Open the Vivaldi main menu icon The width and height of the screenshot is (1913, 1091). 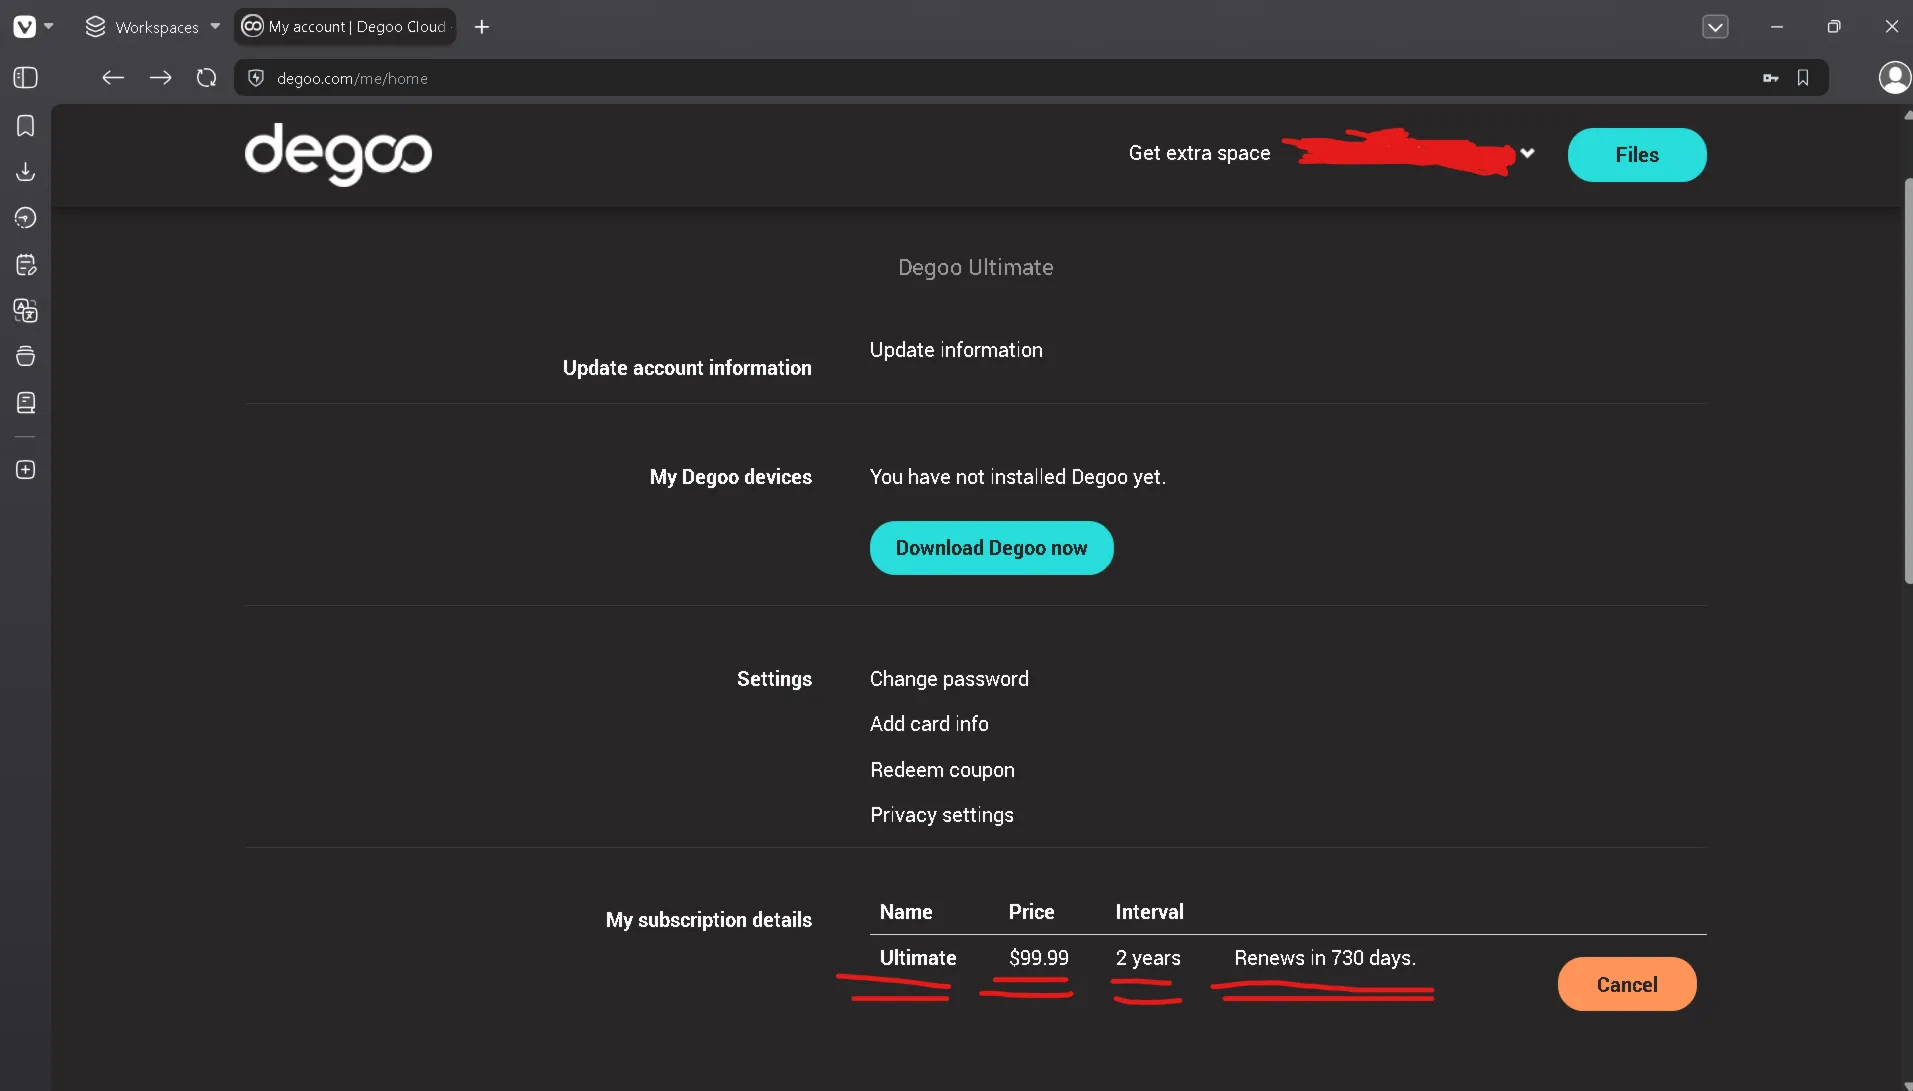click(x=25, y=27)
